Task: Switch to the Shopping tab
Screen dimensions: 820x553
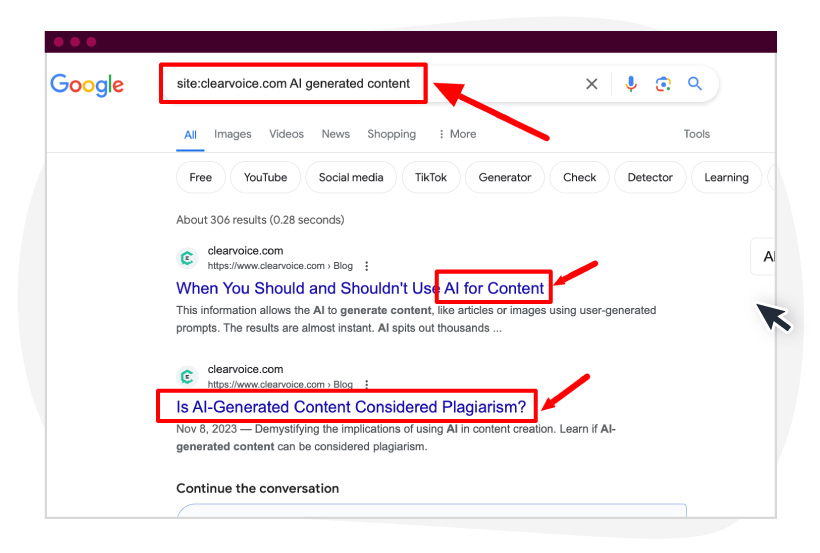Action: tap(392, 134)
